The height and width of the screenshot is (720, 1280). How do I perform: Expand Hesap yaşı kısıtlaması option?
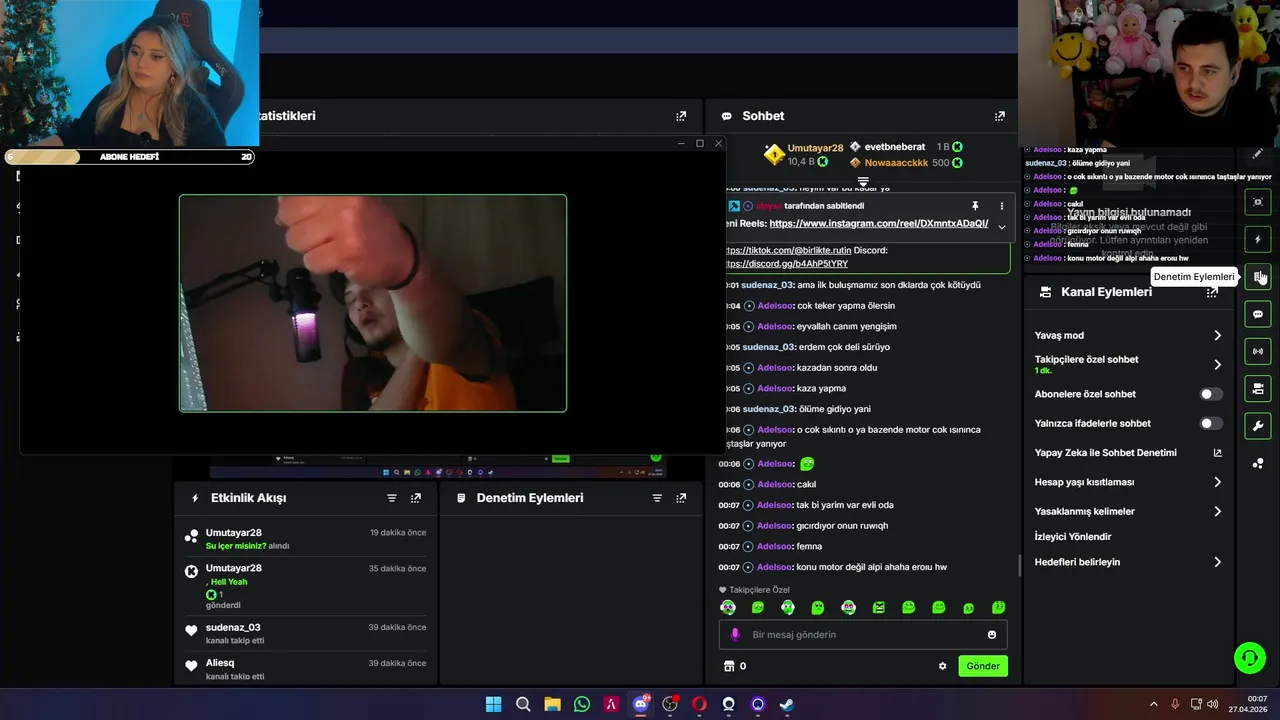pos(1217,482)
